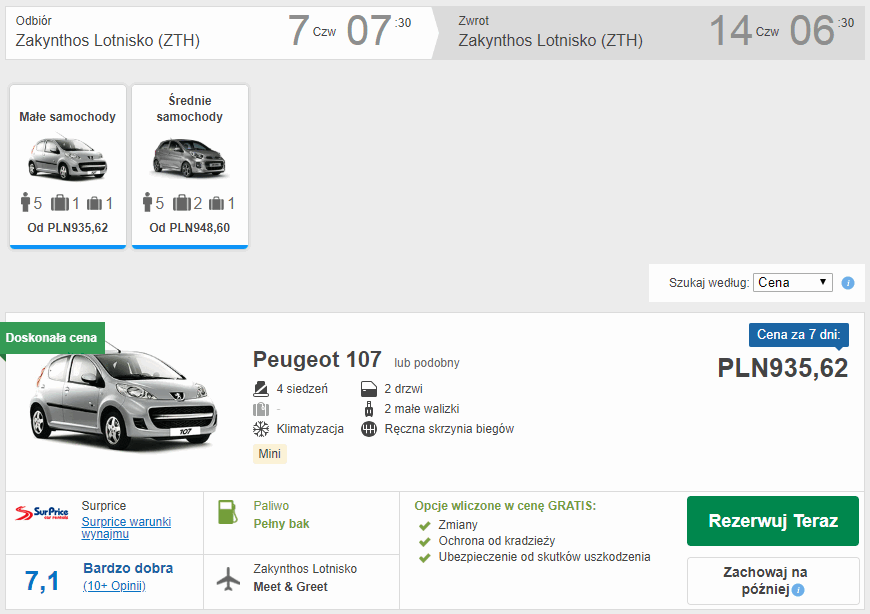Click the info icon on Zachowaj na później
Screen dimensions: 870x614
[x=798, y=590]
